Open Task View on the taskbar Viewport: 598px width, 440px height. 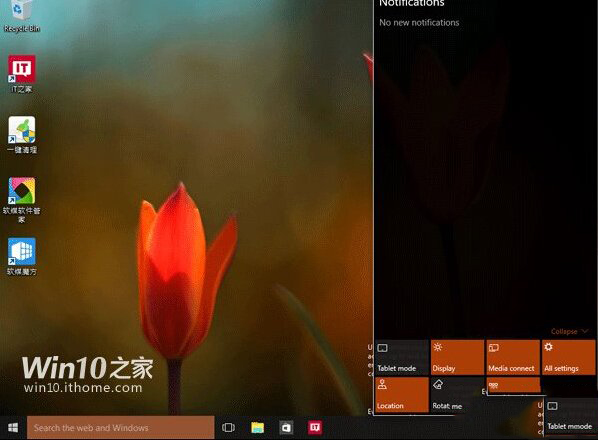228,427
